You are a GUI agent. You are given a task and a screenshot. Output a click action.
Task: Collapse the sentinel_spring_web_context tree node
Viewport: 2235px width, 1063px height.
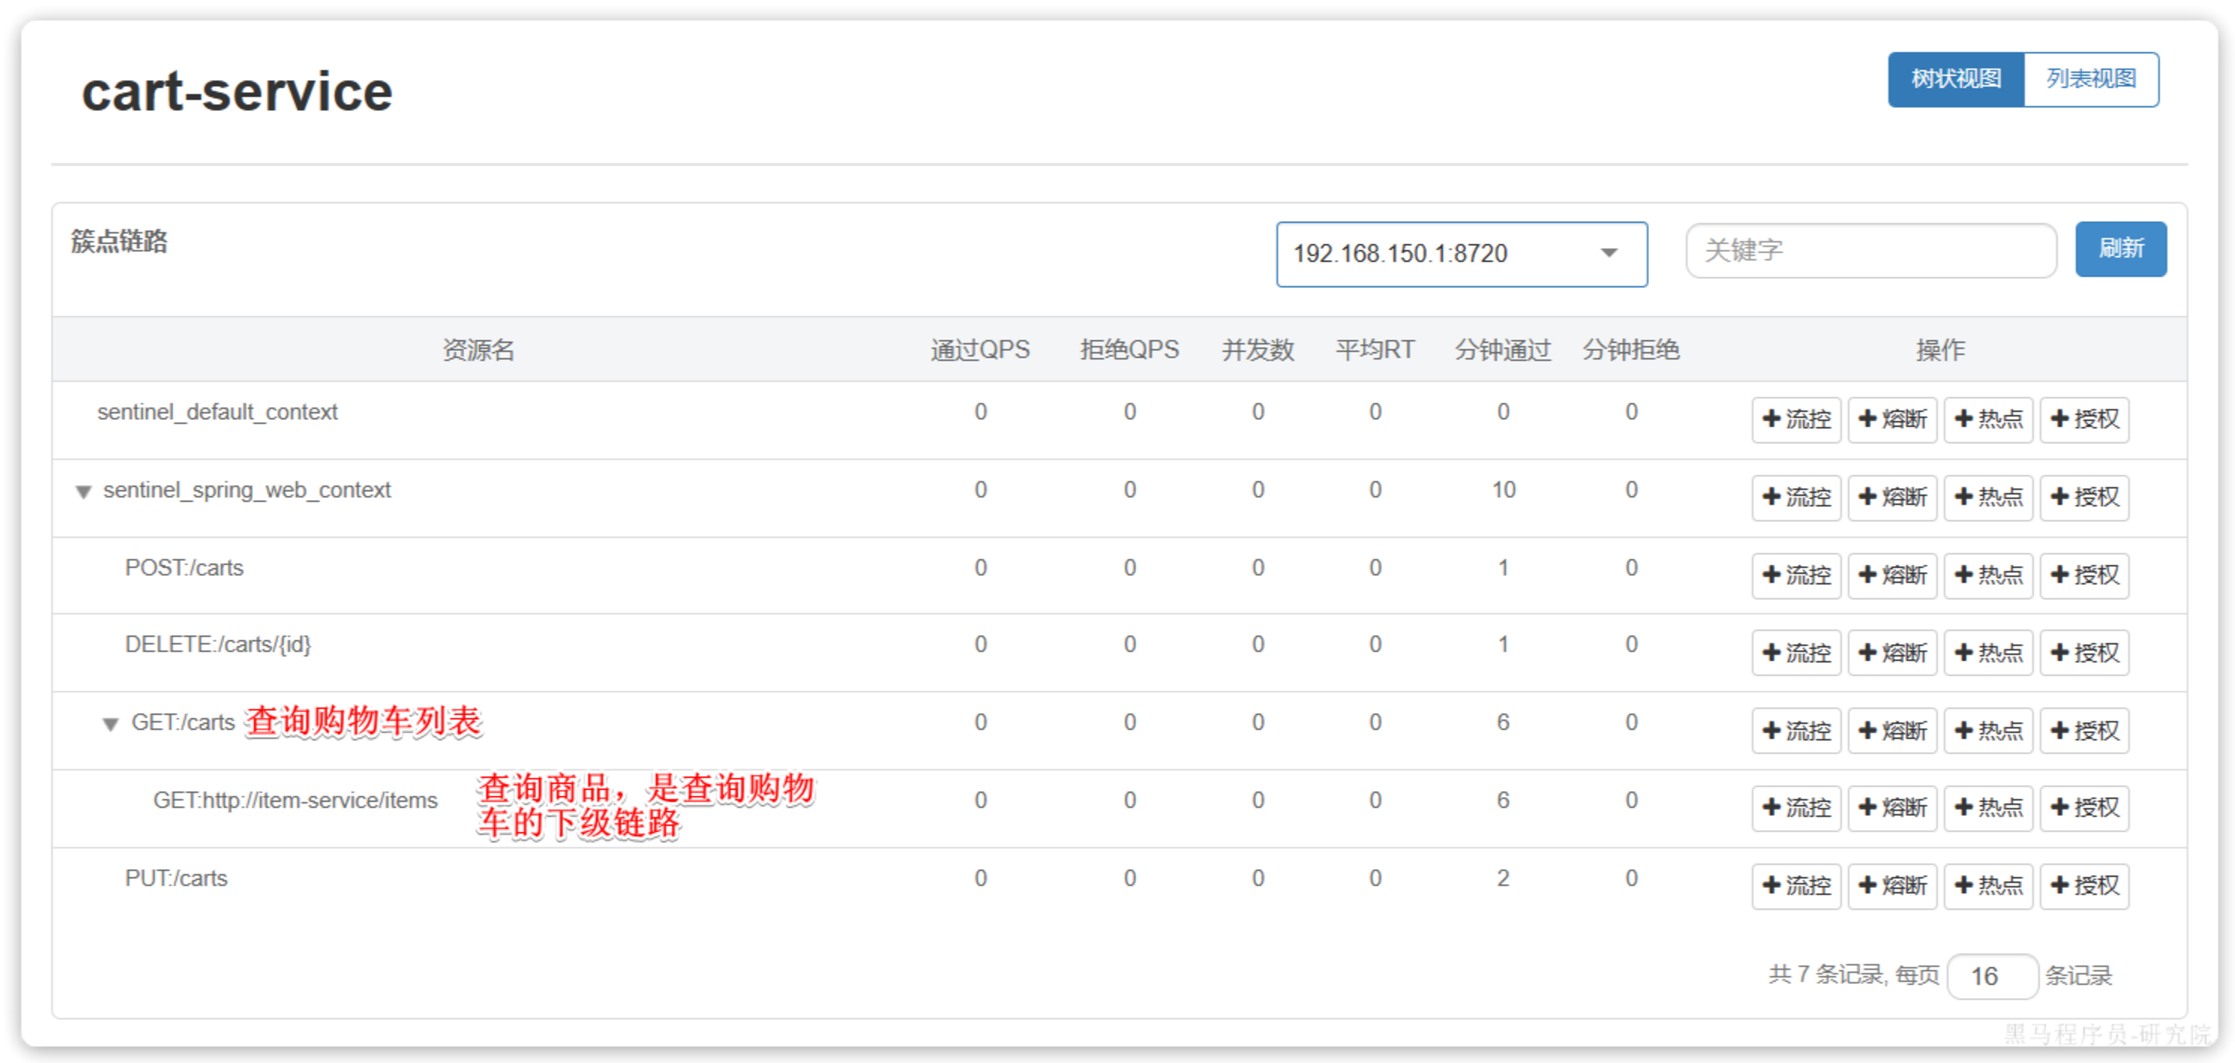[84, 491]
